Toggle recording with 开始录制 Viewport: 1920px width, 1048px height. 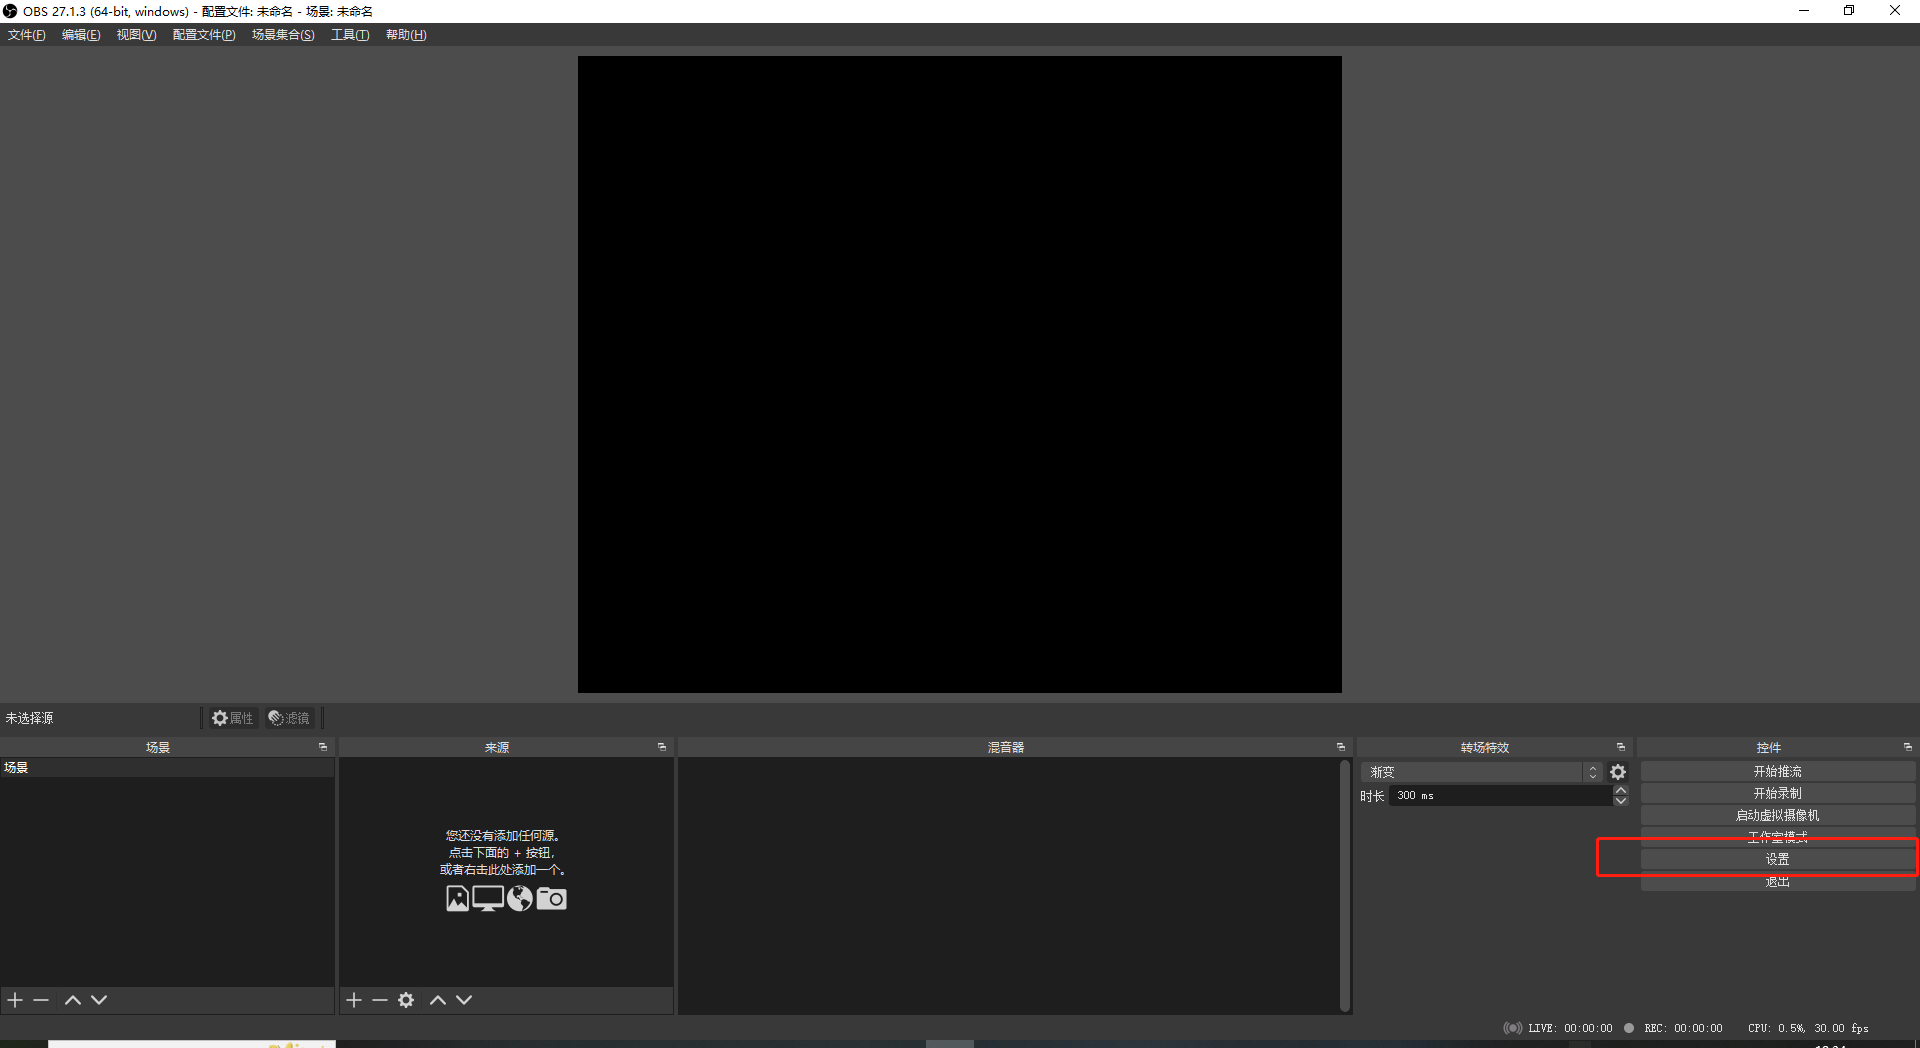tap(1777, 793)
